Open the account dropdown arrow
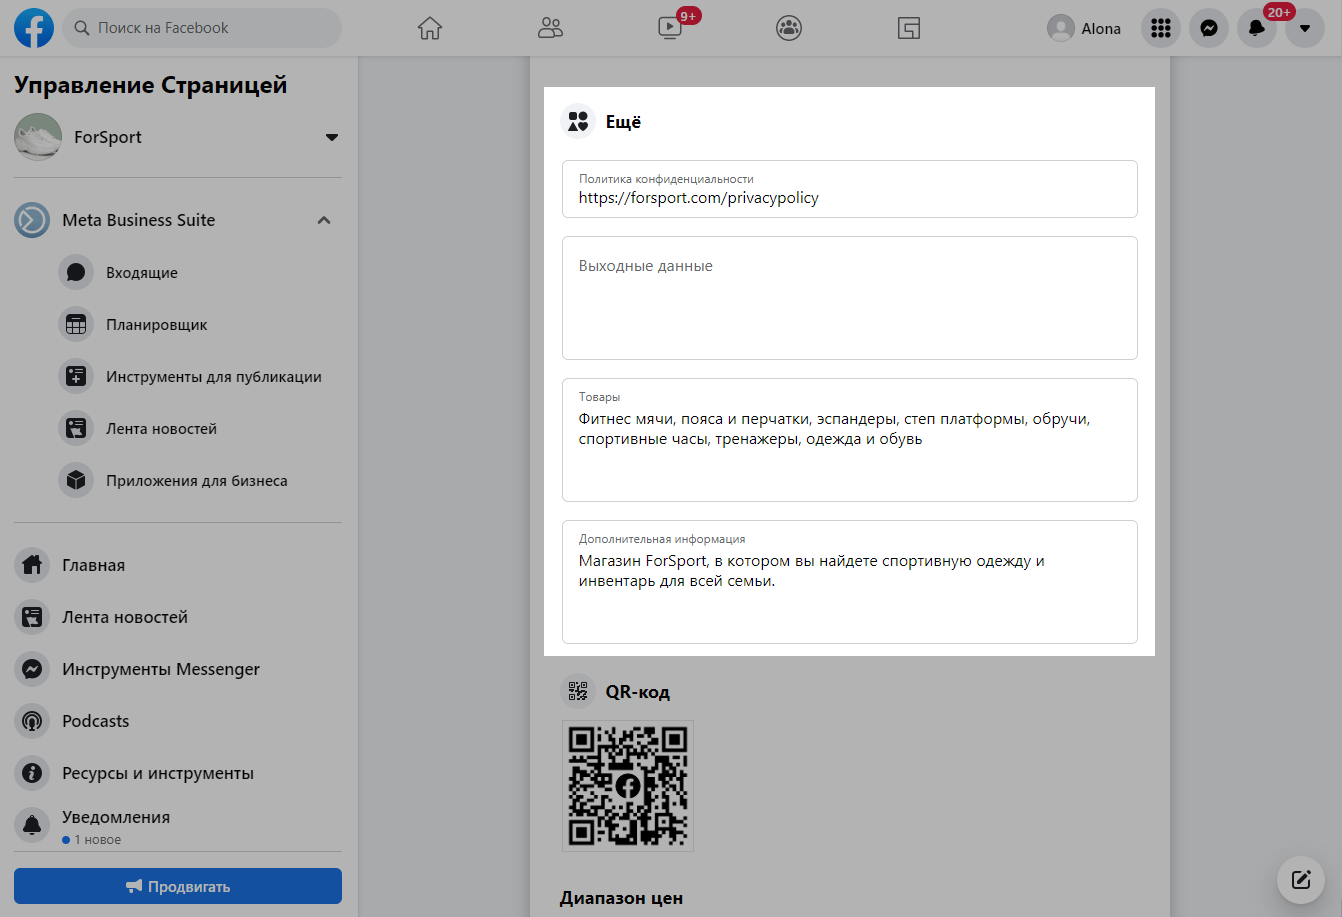The width and height of the screenshot is (1342, 917). pos(1304,28)
